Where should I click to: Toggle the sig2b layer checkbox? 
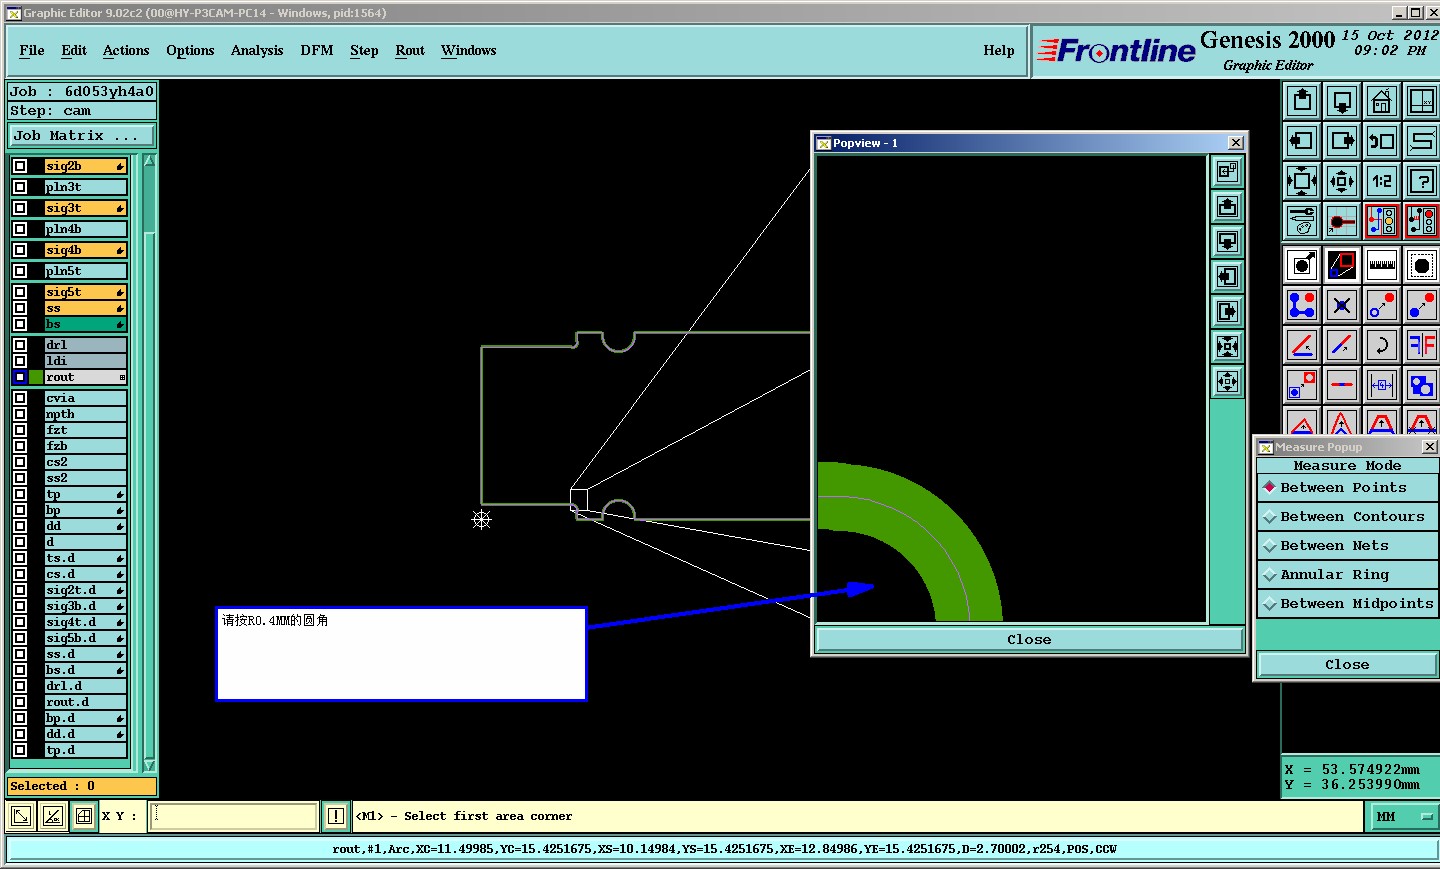(x=20, y=166)
